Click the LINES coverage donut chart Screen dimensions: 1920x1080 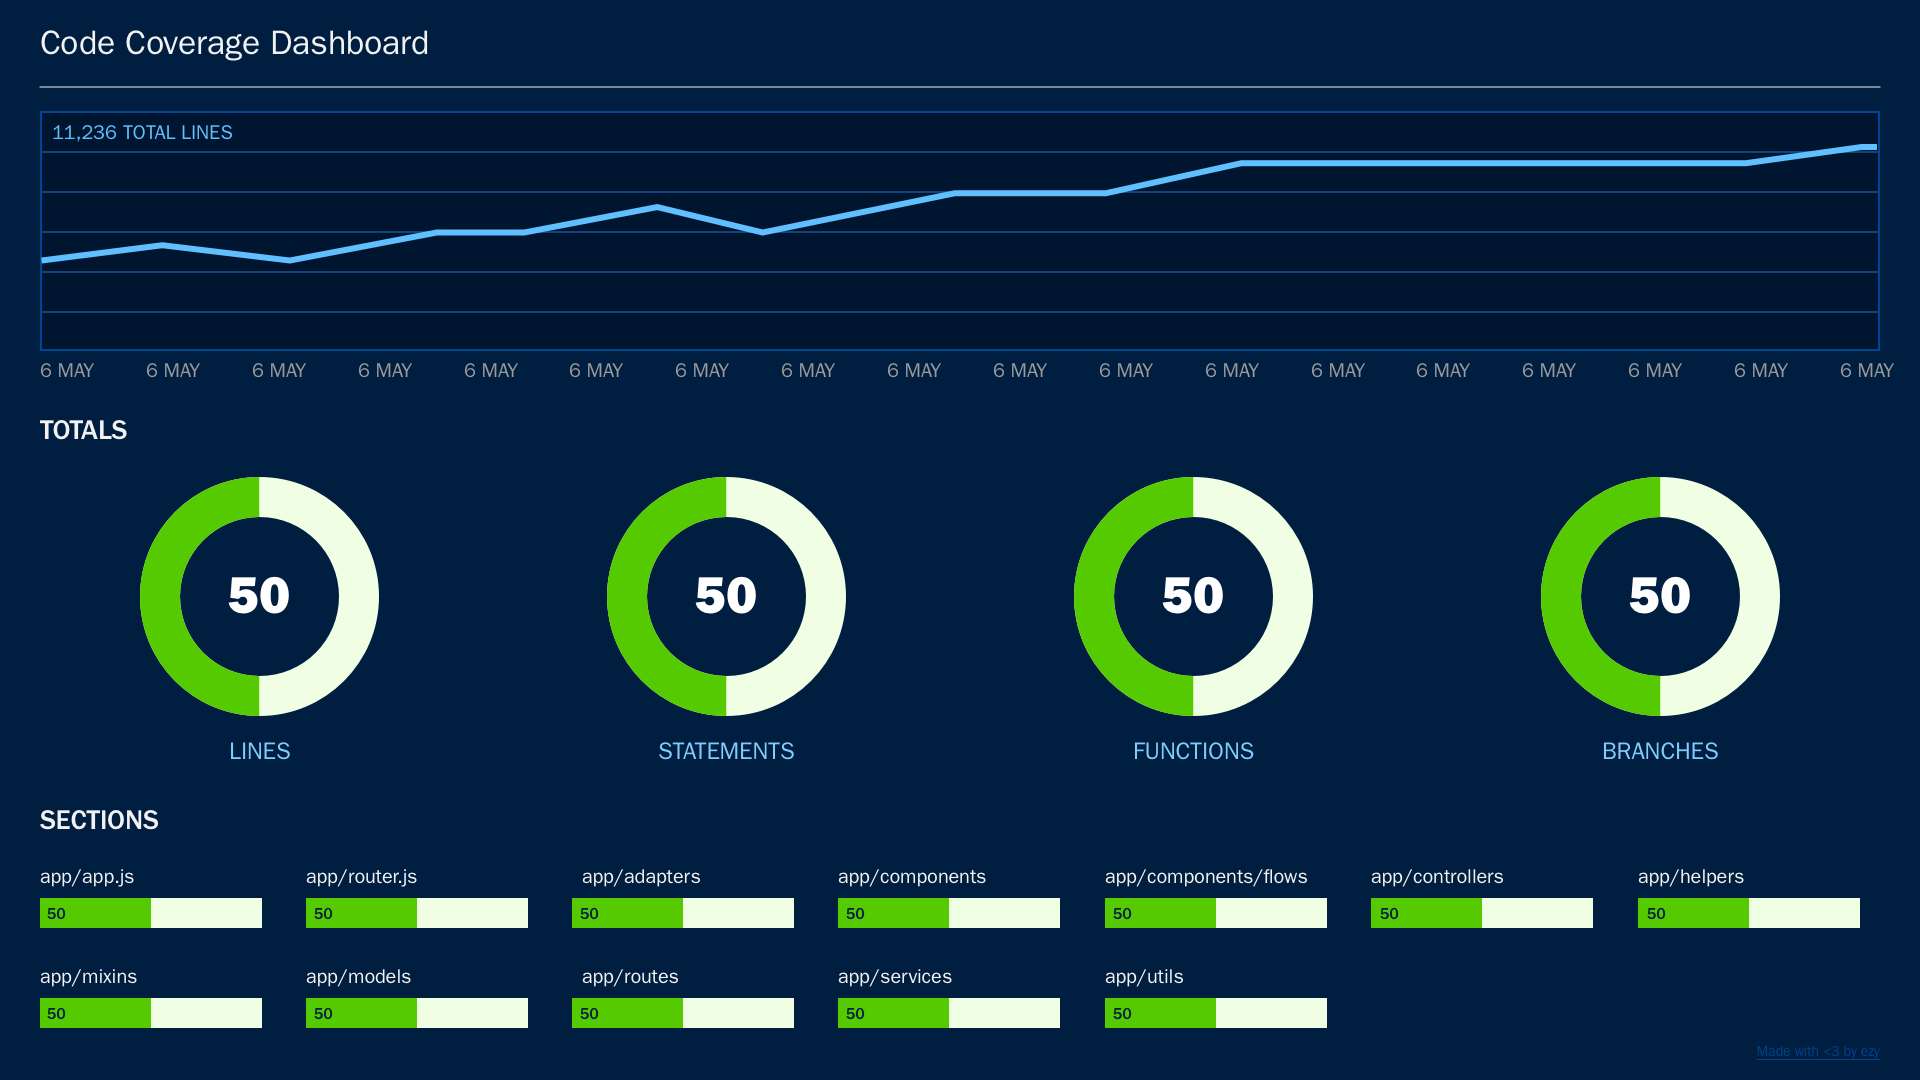(259, 596)
